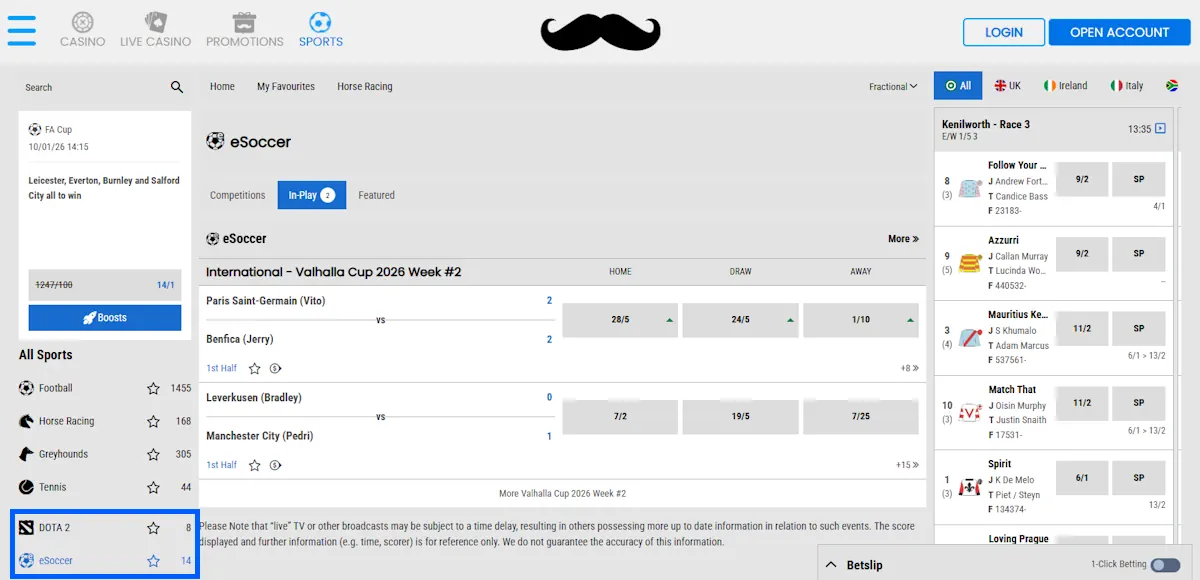Collapse the Betslip panel

tap(831, 564)
